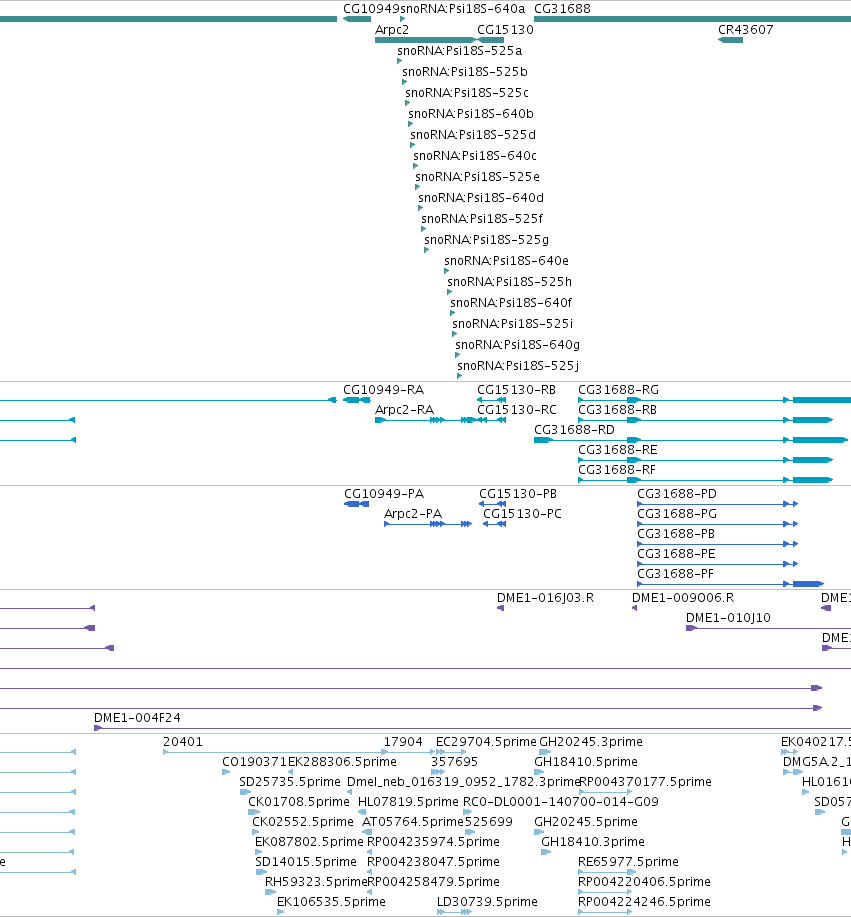This screenshot has height=917, width=851.
Task: Select the Arpc2 gene label
Action: click(392, 30)
